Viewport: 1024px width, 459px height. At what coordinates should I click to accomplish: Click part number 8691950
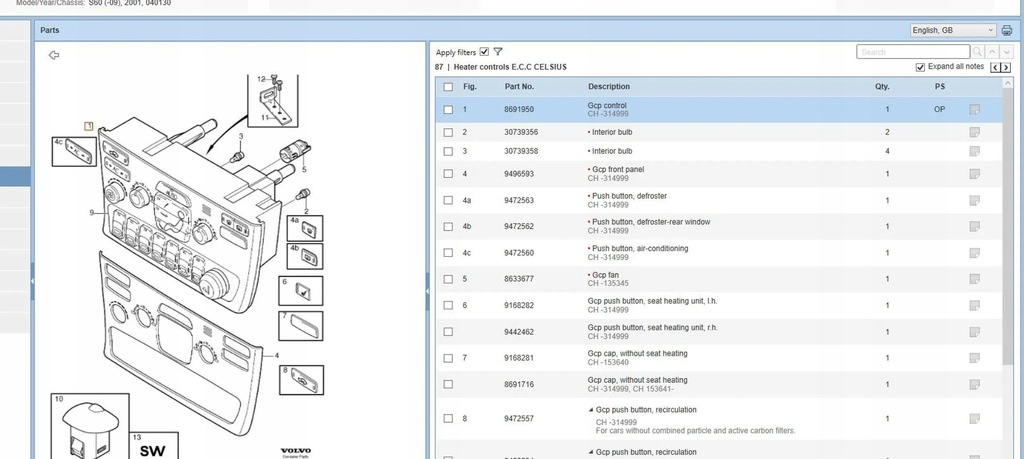[519, 110]
